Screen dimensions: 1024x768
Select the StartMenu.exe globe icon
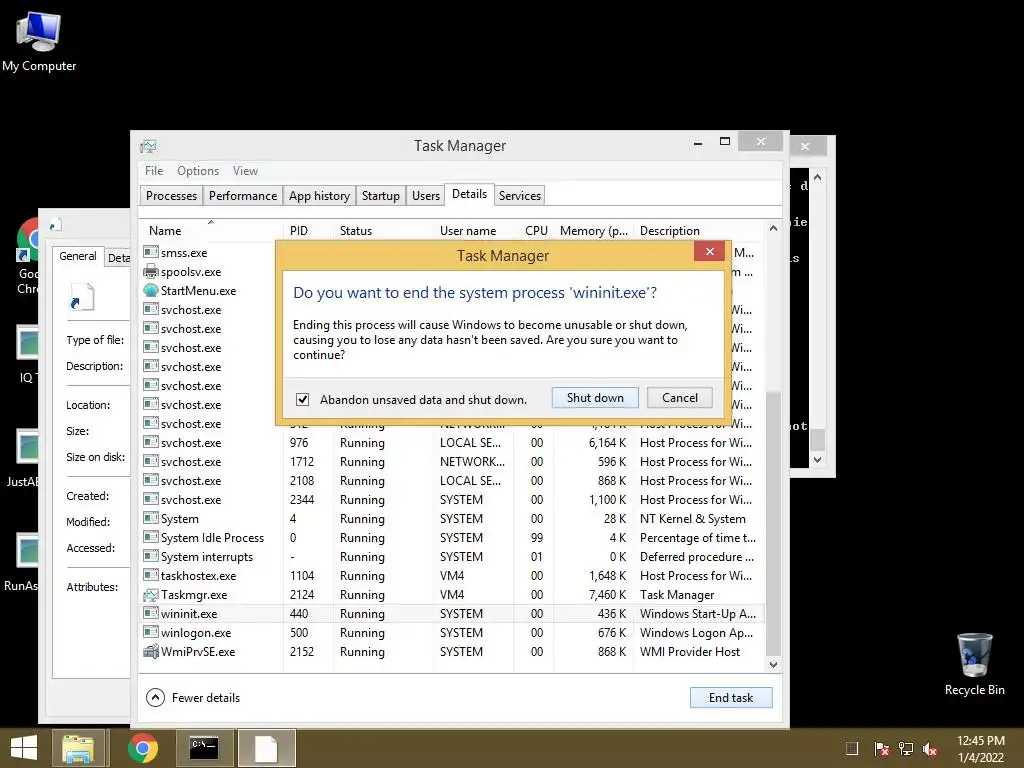[x=151, y=290]
